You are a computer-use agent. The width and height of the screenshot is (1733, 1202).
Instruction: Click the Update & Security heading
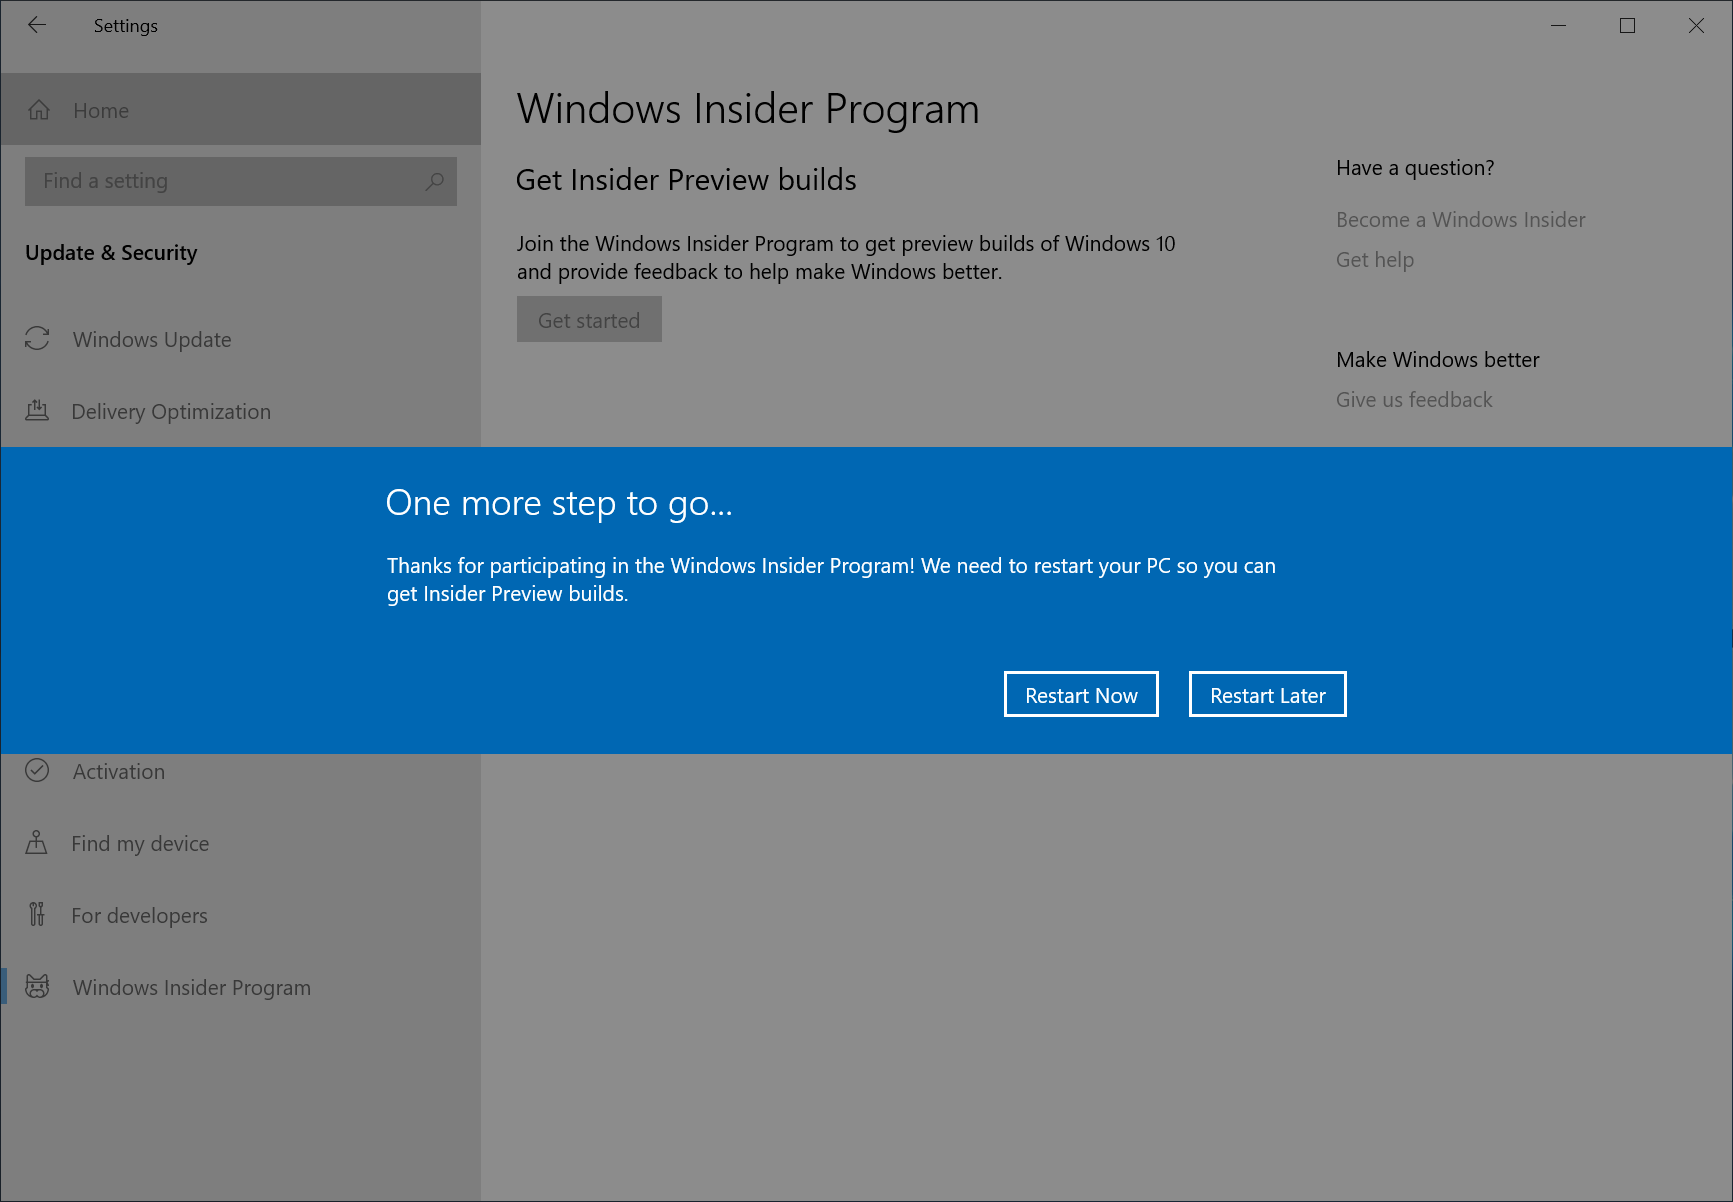111,253
